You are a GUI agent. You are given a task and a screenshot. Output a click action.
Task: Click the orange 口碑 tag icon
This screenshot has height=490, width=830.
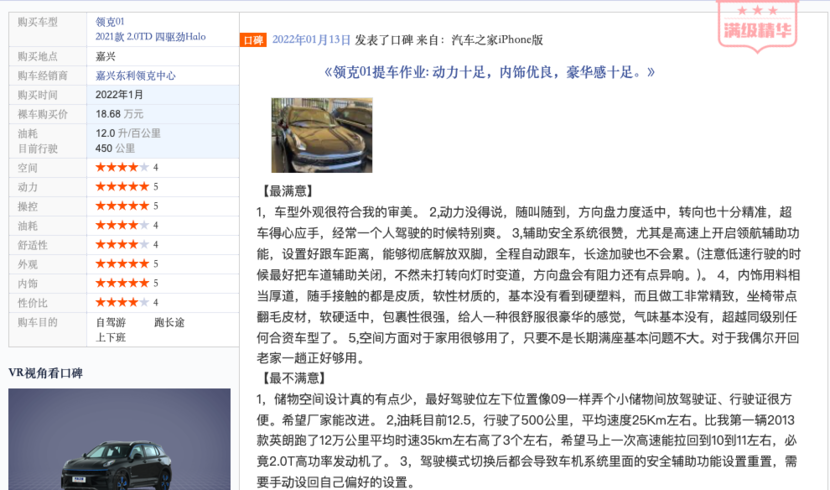coord(253,40)
